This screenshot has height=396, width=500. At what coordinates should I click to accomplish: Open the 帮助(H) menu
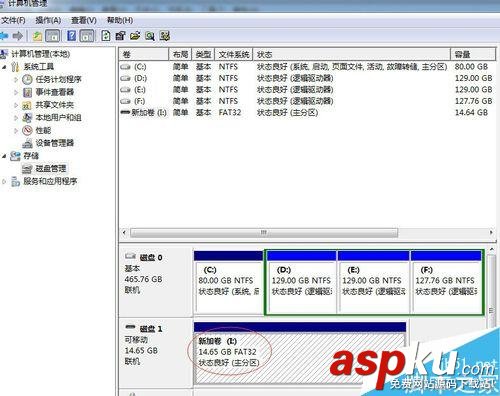(120, 20)
